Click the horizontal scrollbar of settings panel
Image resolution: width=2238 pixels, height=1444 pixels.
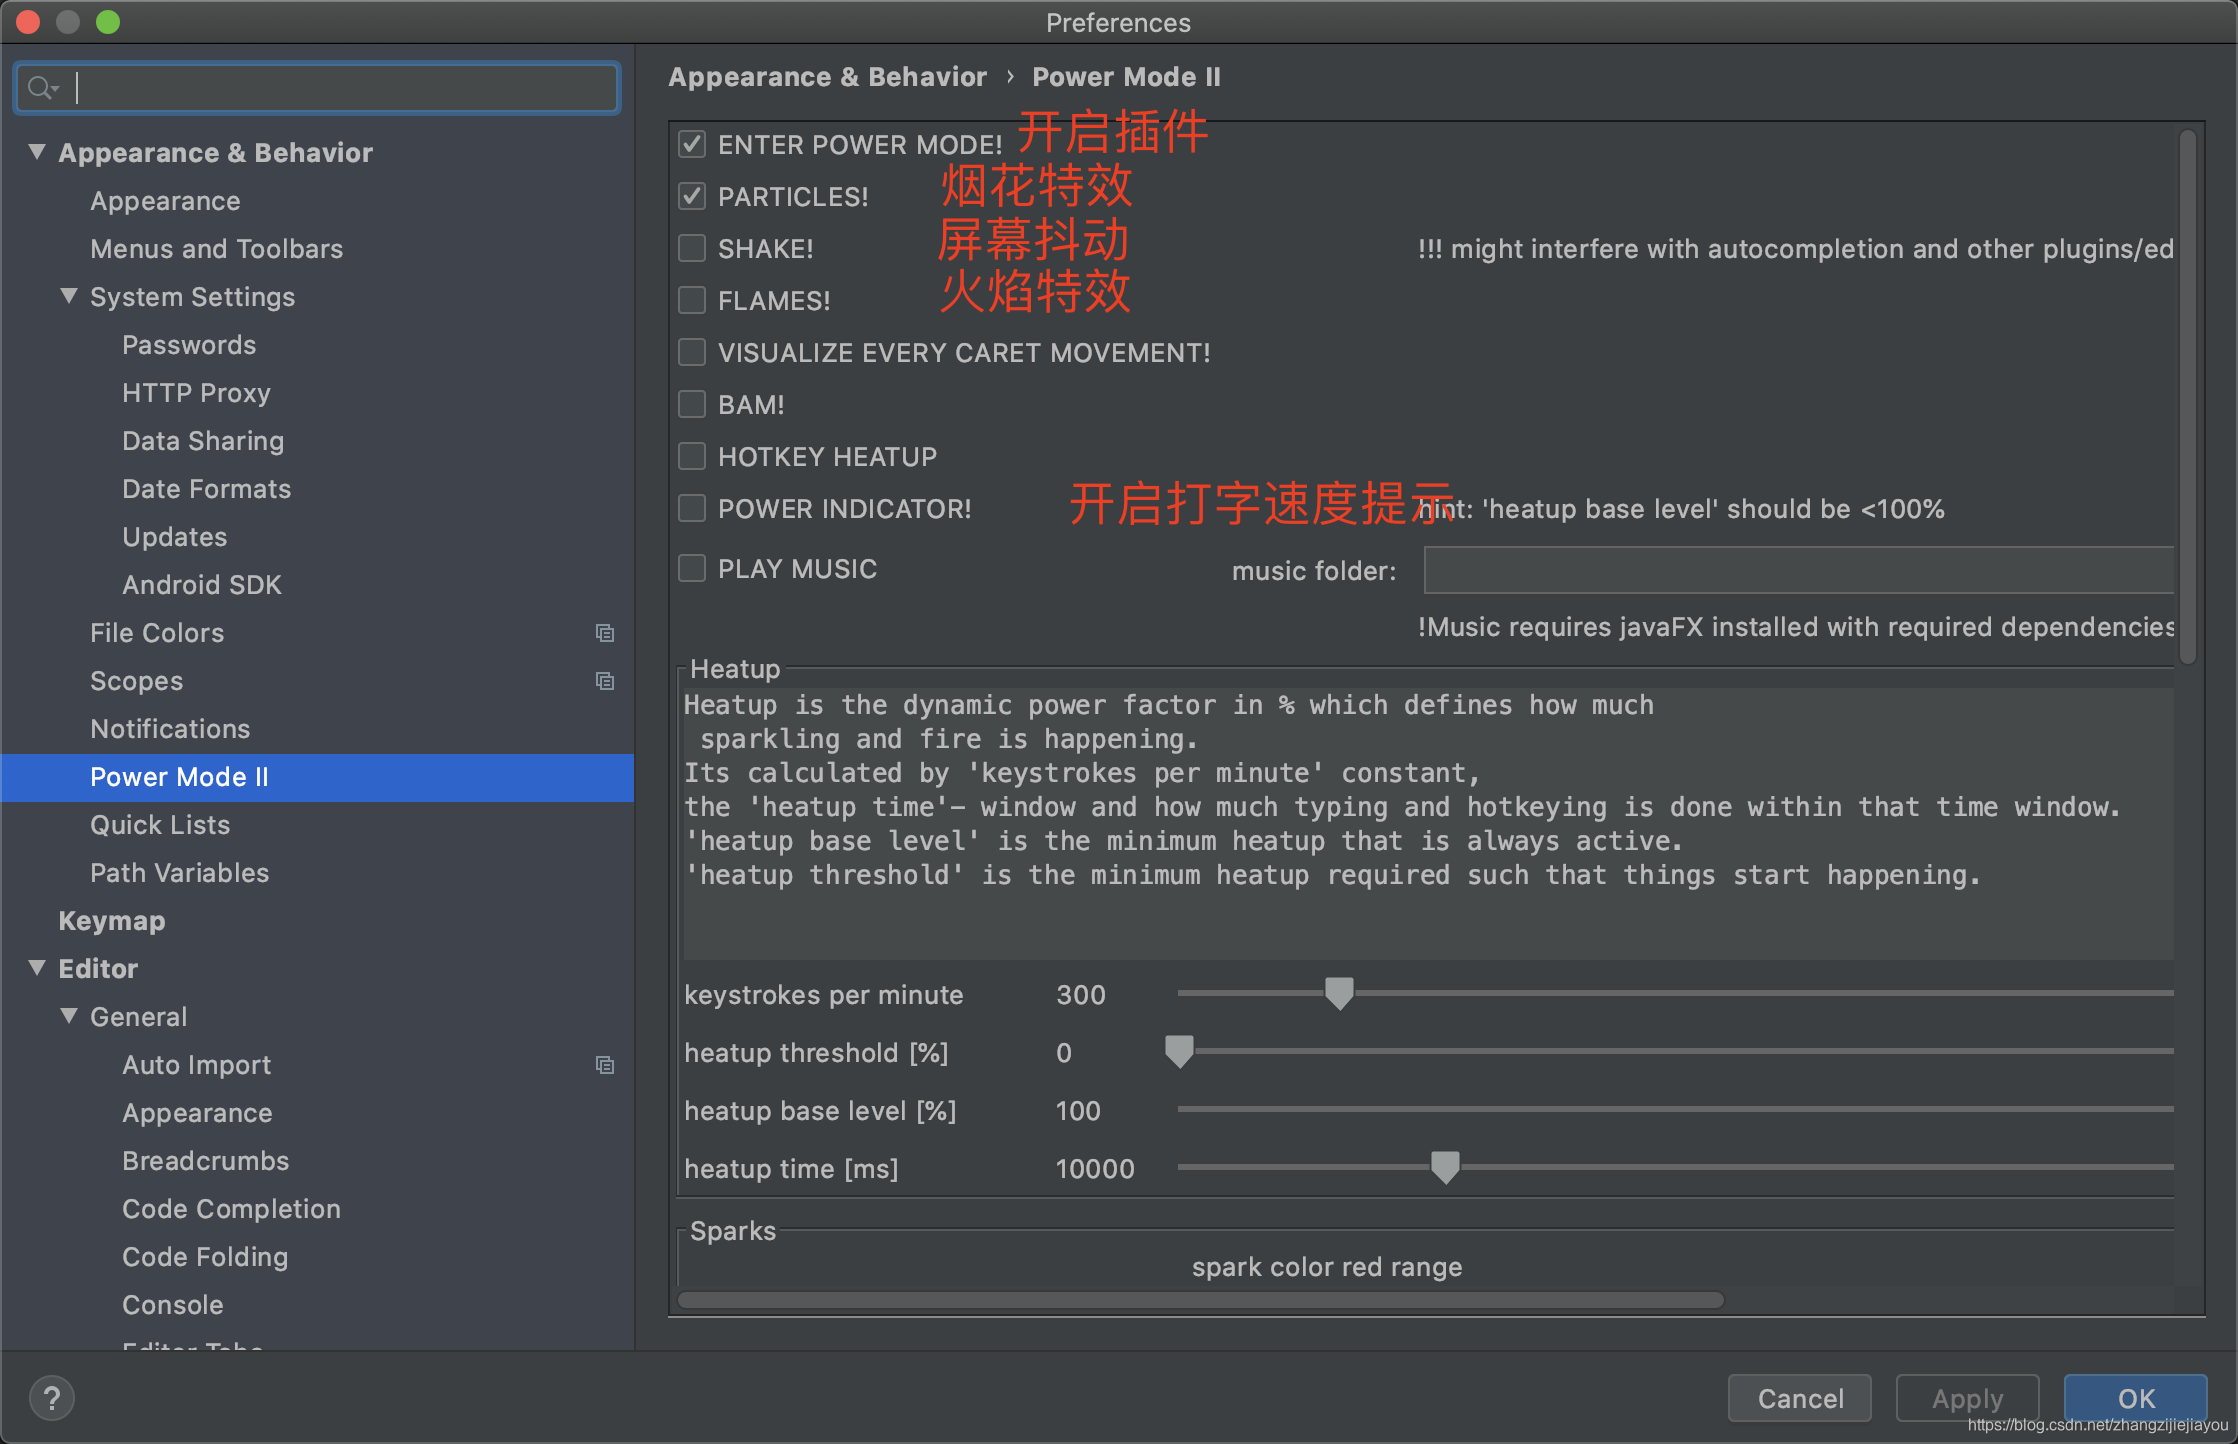point(1200,1300)
